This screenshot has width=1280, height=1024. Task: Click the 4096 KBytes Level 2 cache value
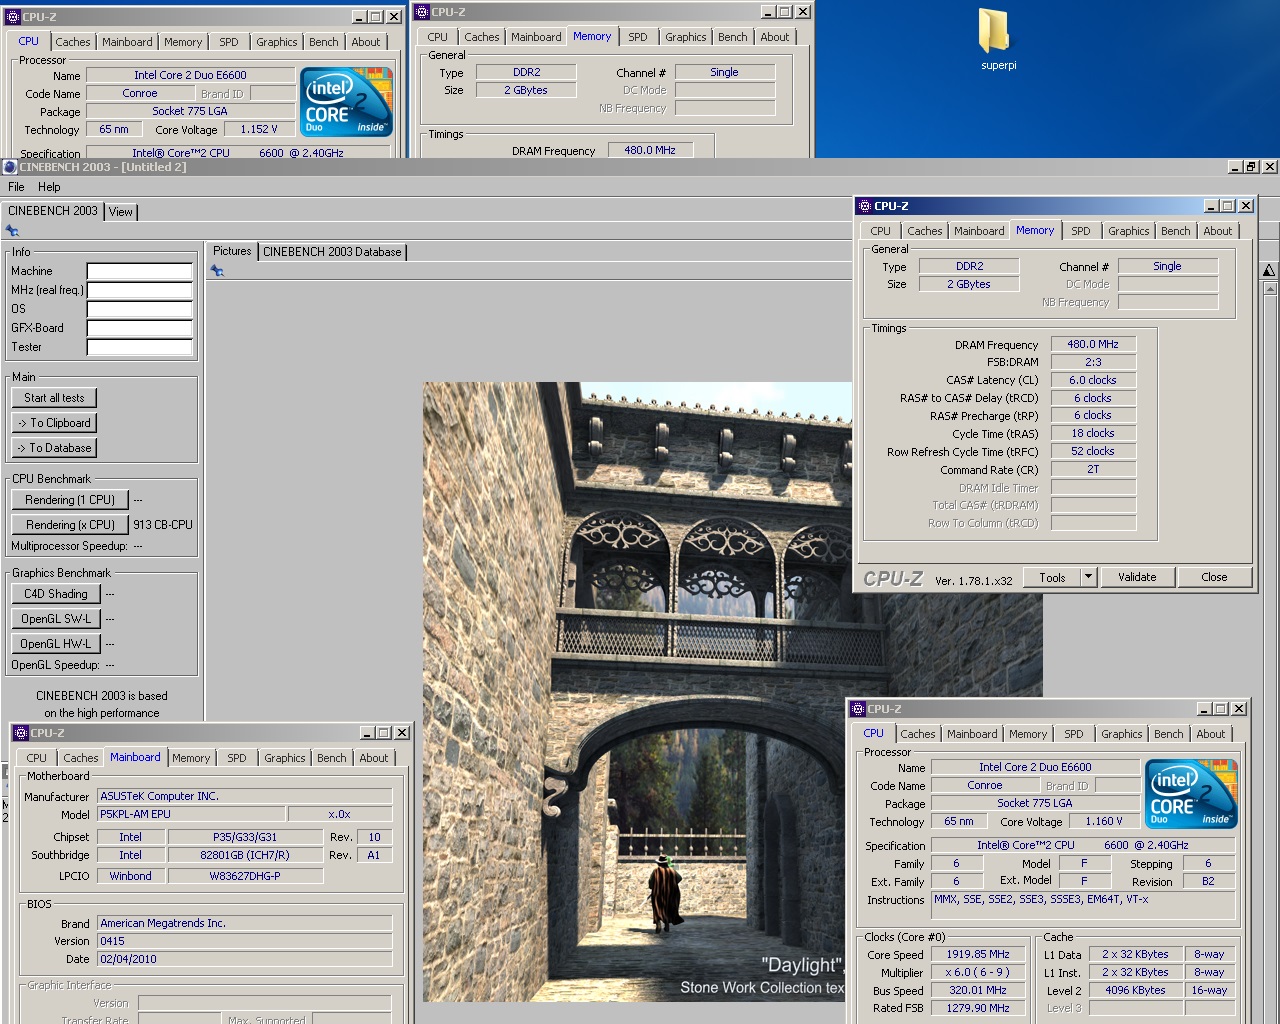1135,990
